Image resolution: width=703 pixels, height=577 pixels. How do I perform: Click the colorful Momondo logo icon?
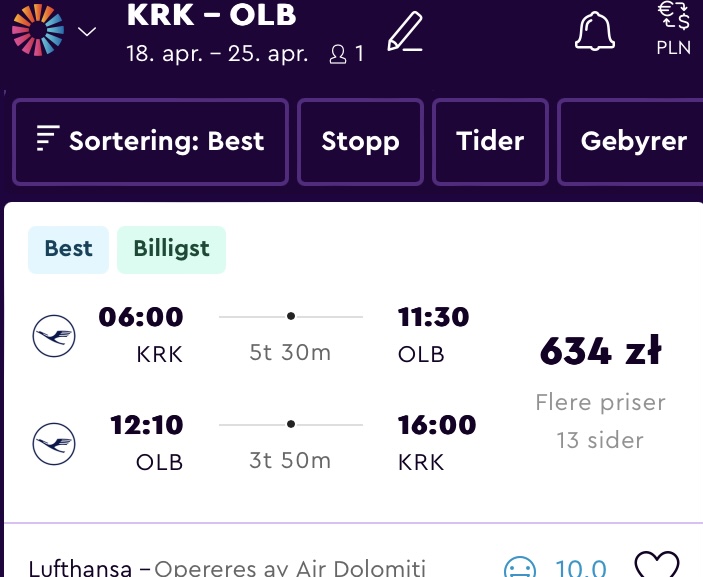(38, 30)
